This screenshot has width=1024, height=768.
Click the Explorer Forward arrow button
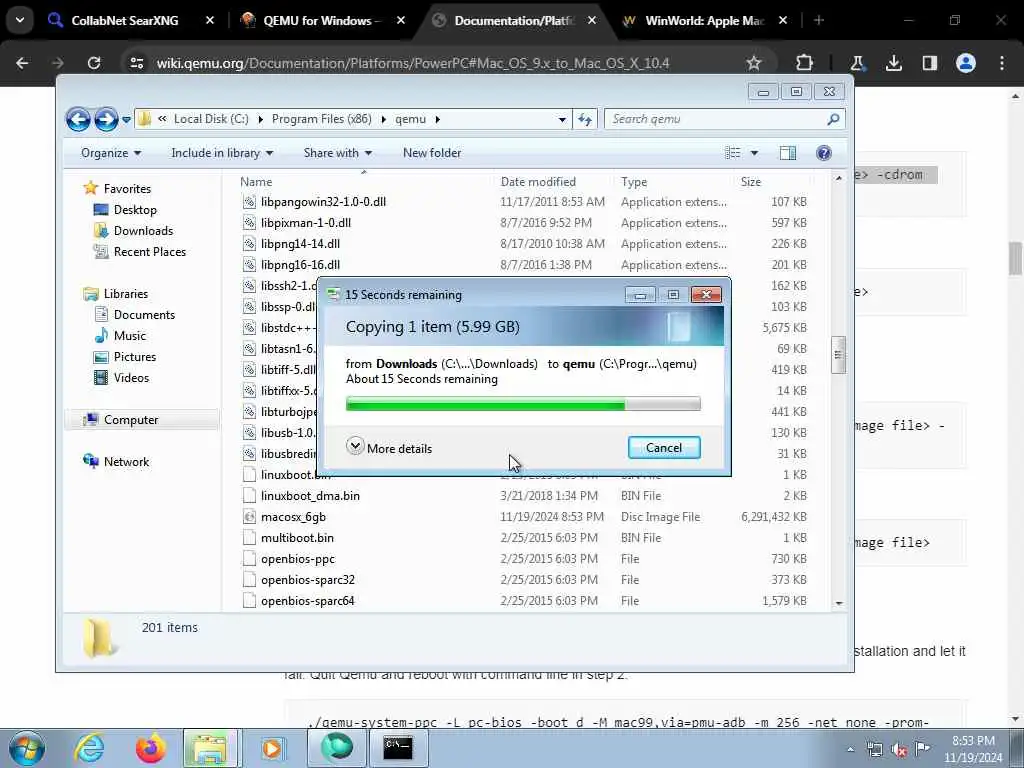pos(106,120)
